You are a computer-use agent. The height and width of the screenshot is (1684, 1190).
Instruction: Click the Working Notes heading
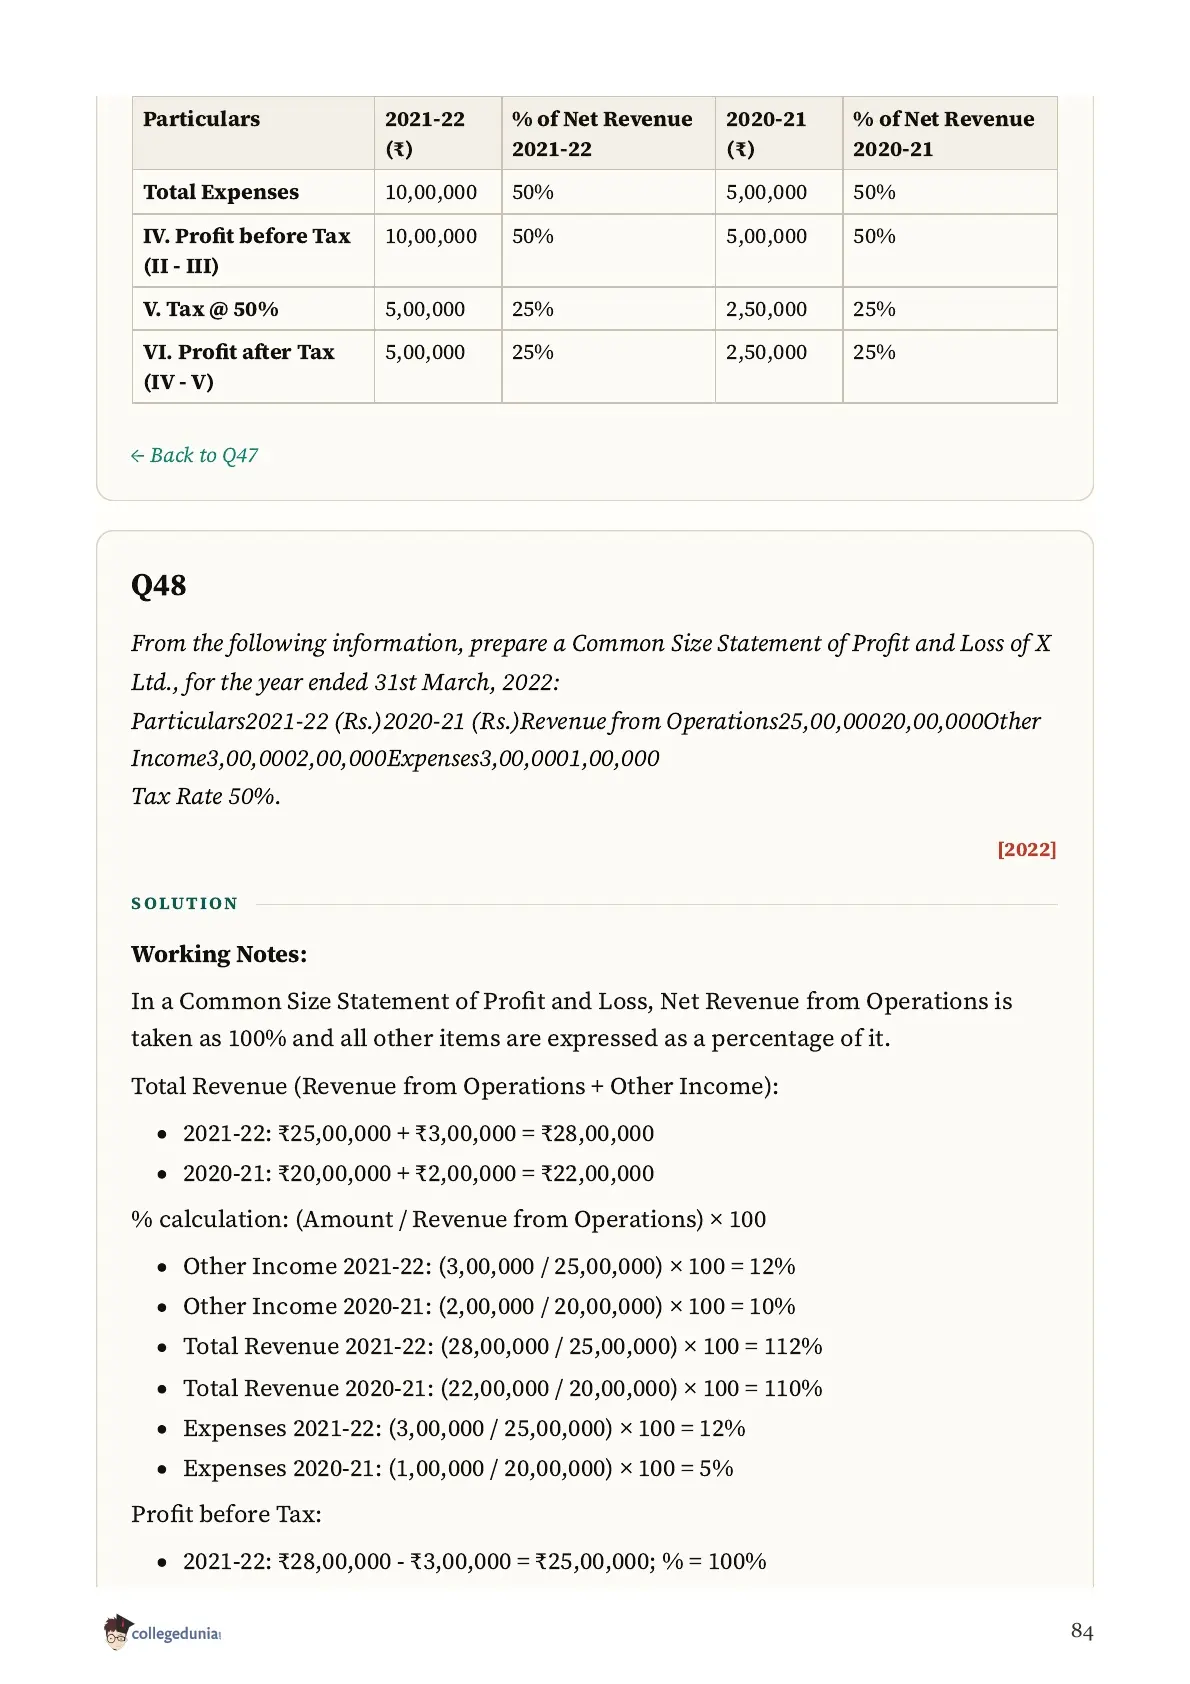[x=219, y=954]
